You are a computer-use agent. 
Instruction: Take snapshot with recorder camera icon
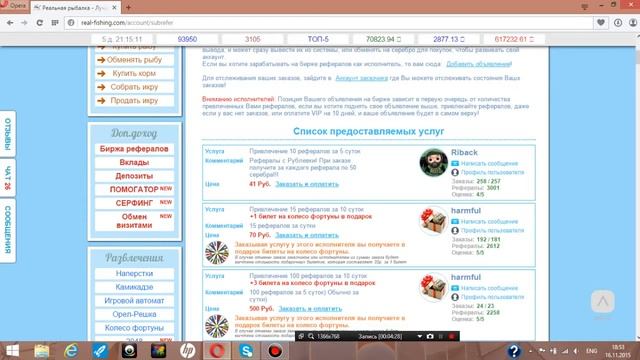tap(430, 336)
